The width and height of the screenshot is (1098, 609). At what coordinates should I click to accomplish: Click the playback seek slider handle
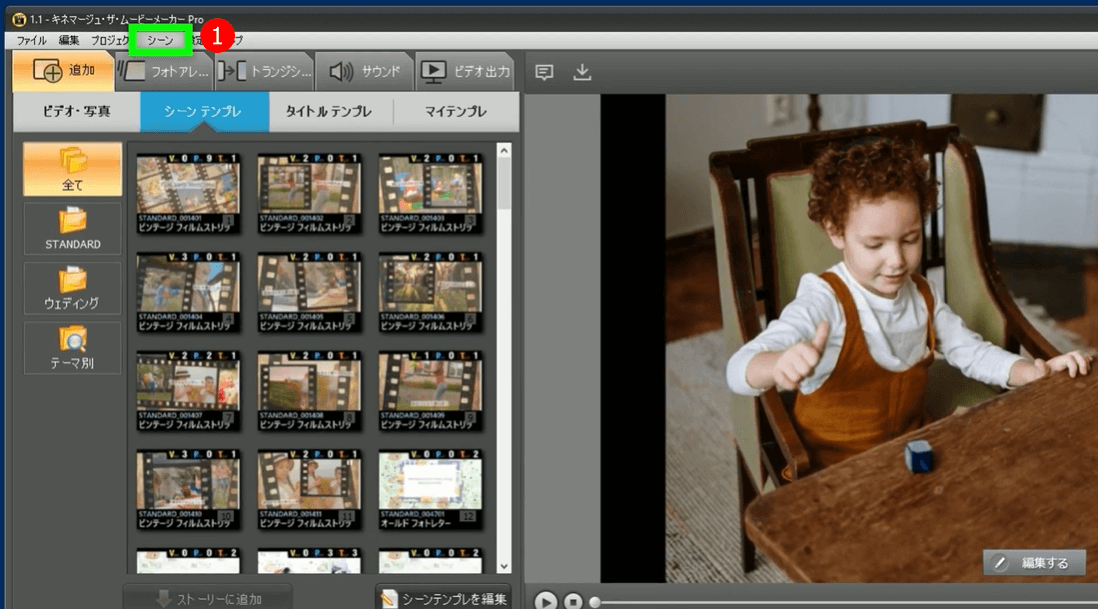point(595,602)
